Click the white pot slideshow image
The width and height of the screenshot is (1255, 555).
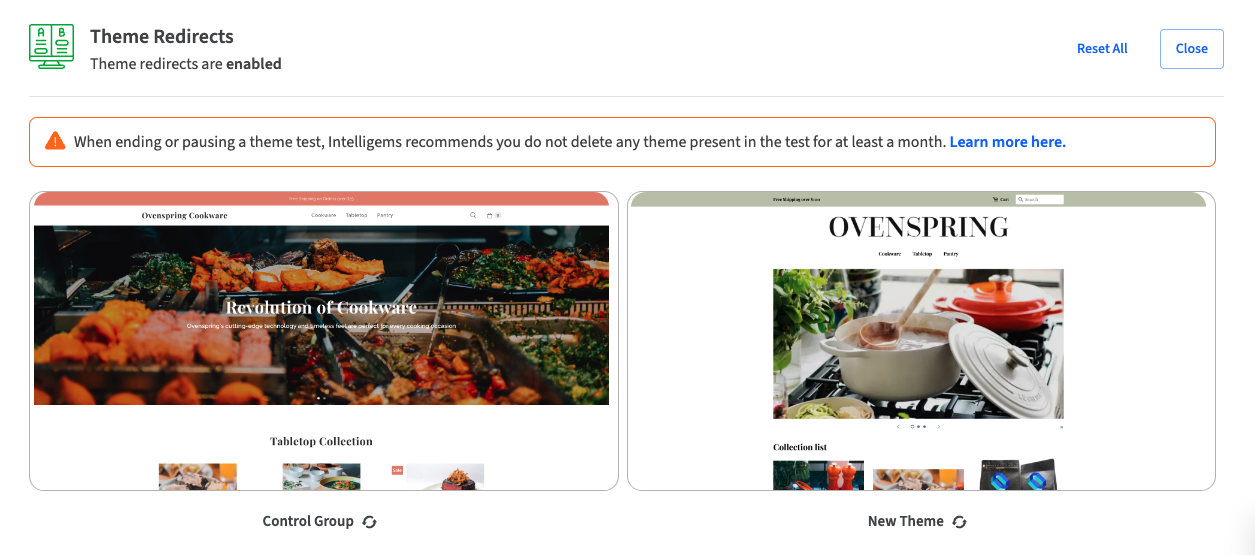click(918, 344)
